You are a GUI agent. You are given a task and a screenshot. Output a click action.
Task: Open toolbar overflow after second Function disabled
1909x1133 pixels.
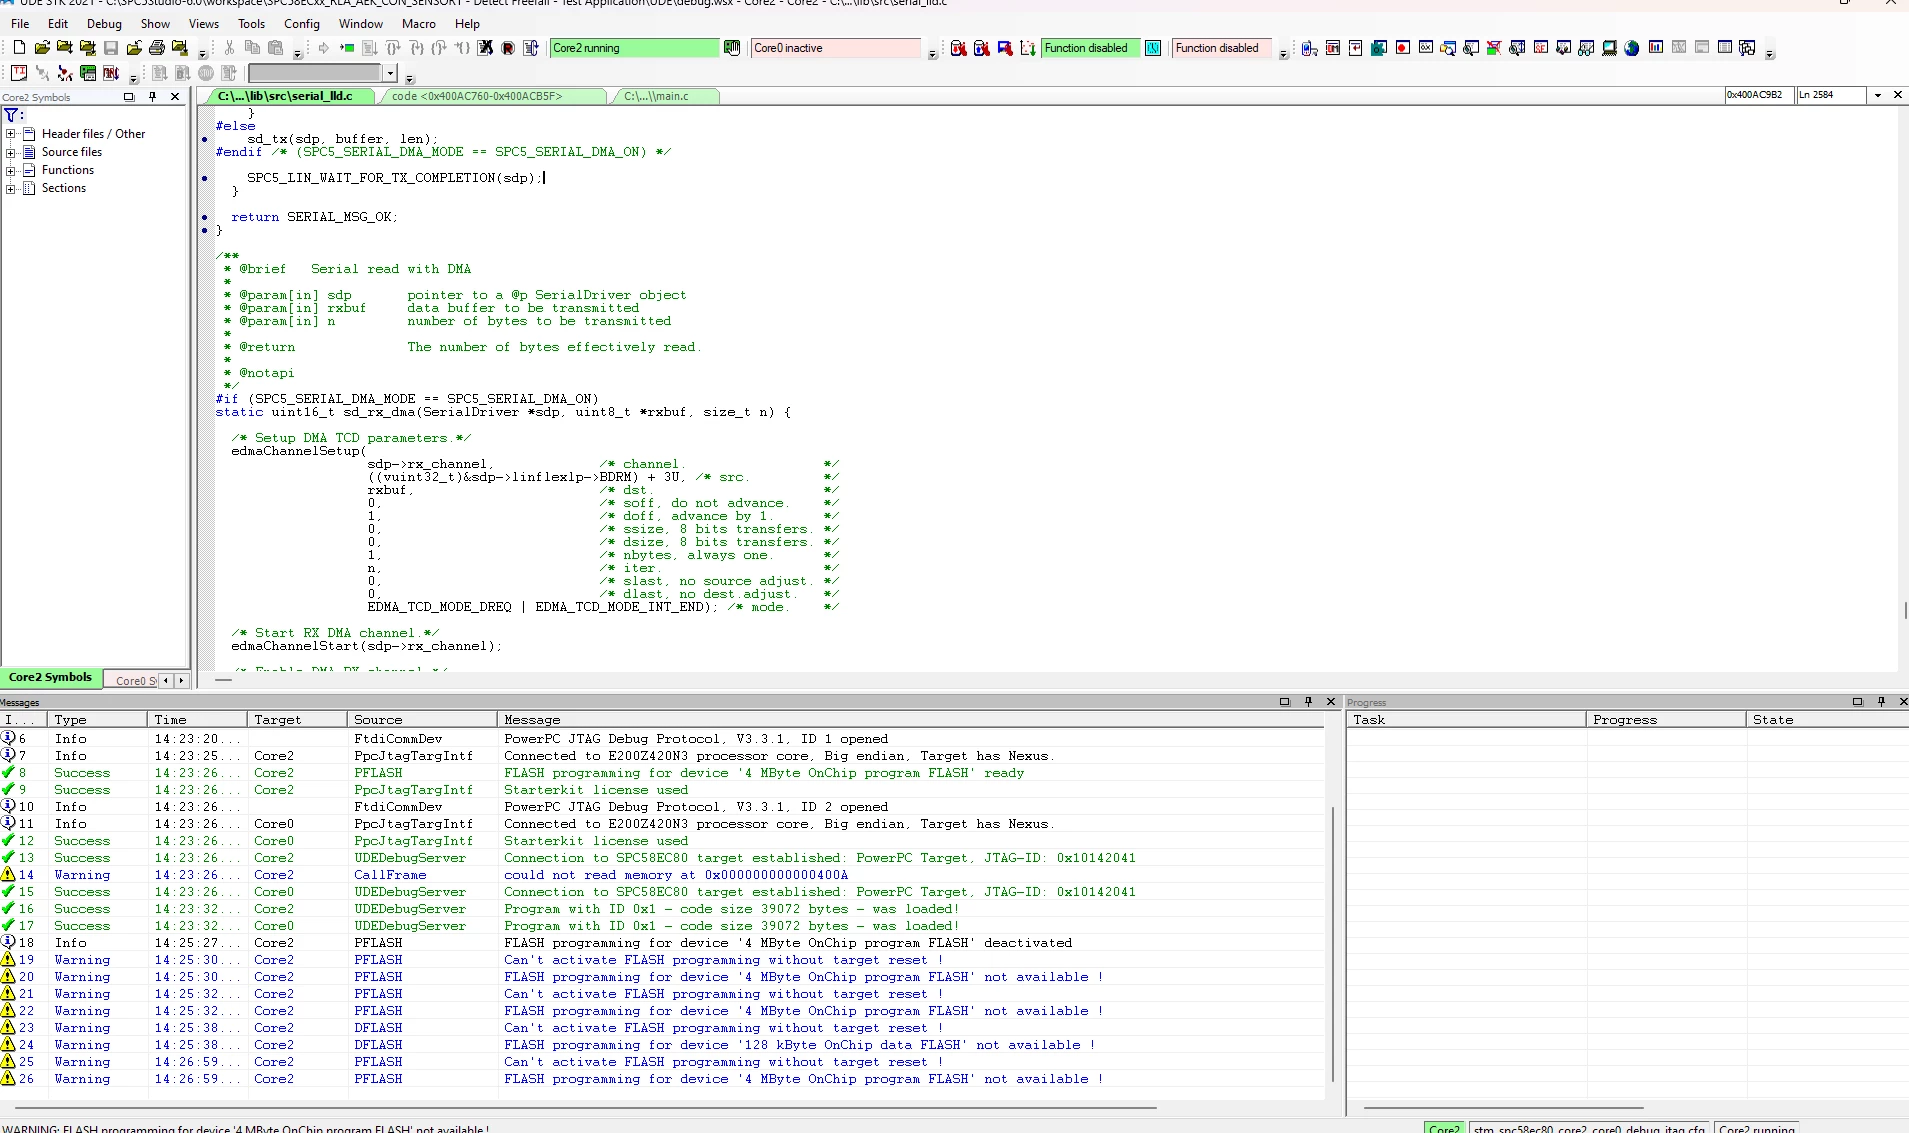1283,54
